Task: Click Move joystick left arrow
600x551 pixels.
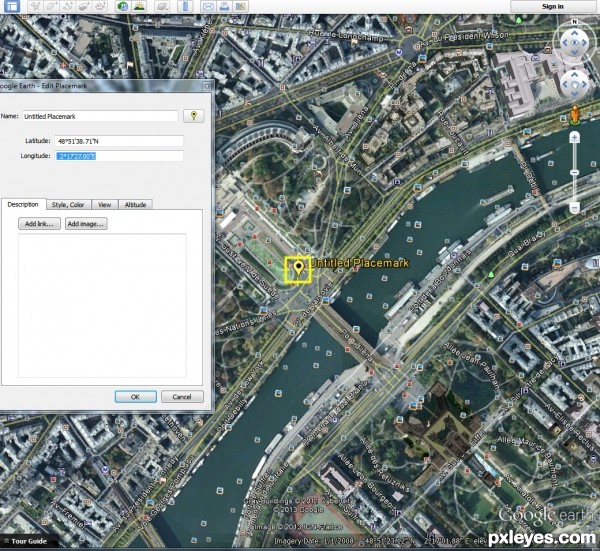Action: tap(565, 84)
